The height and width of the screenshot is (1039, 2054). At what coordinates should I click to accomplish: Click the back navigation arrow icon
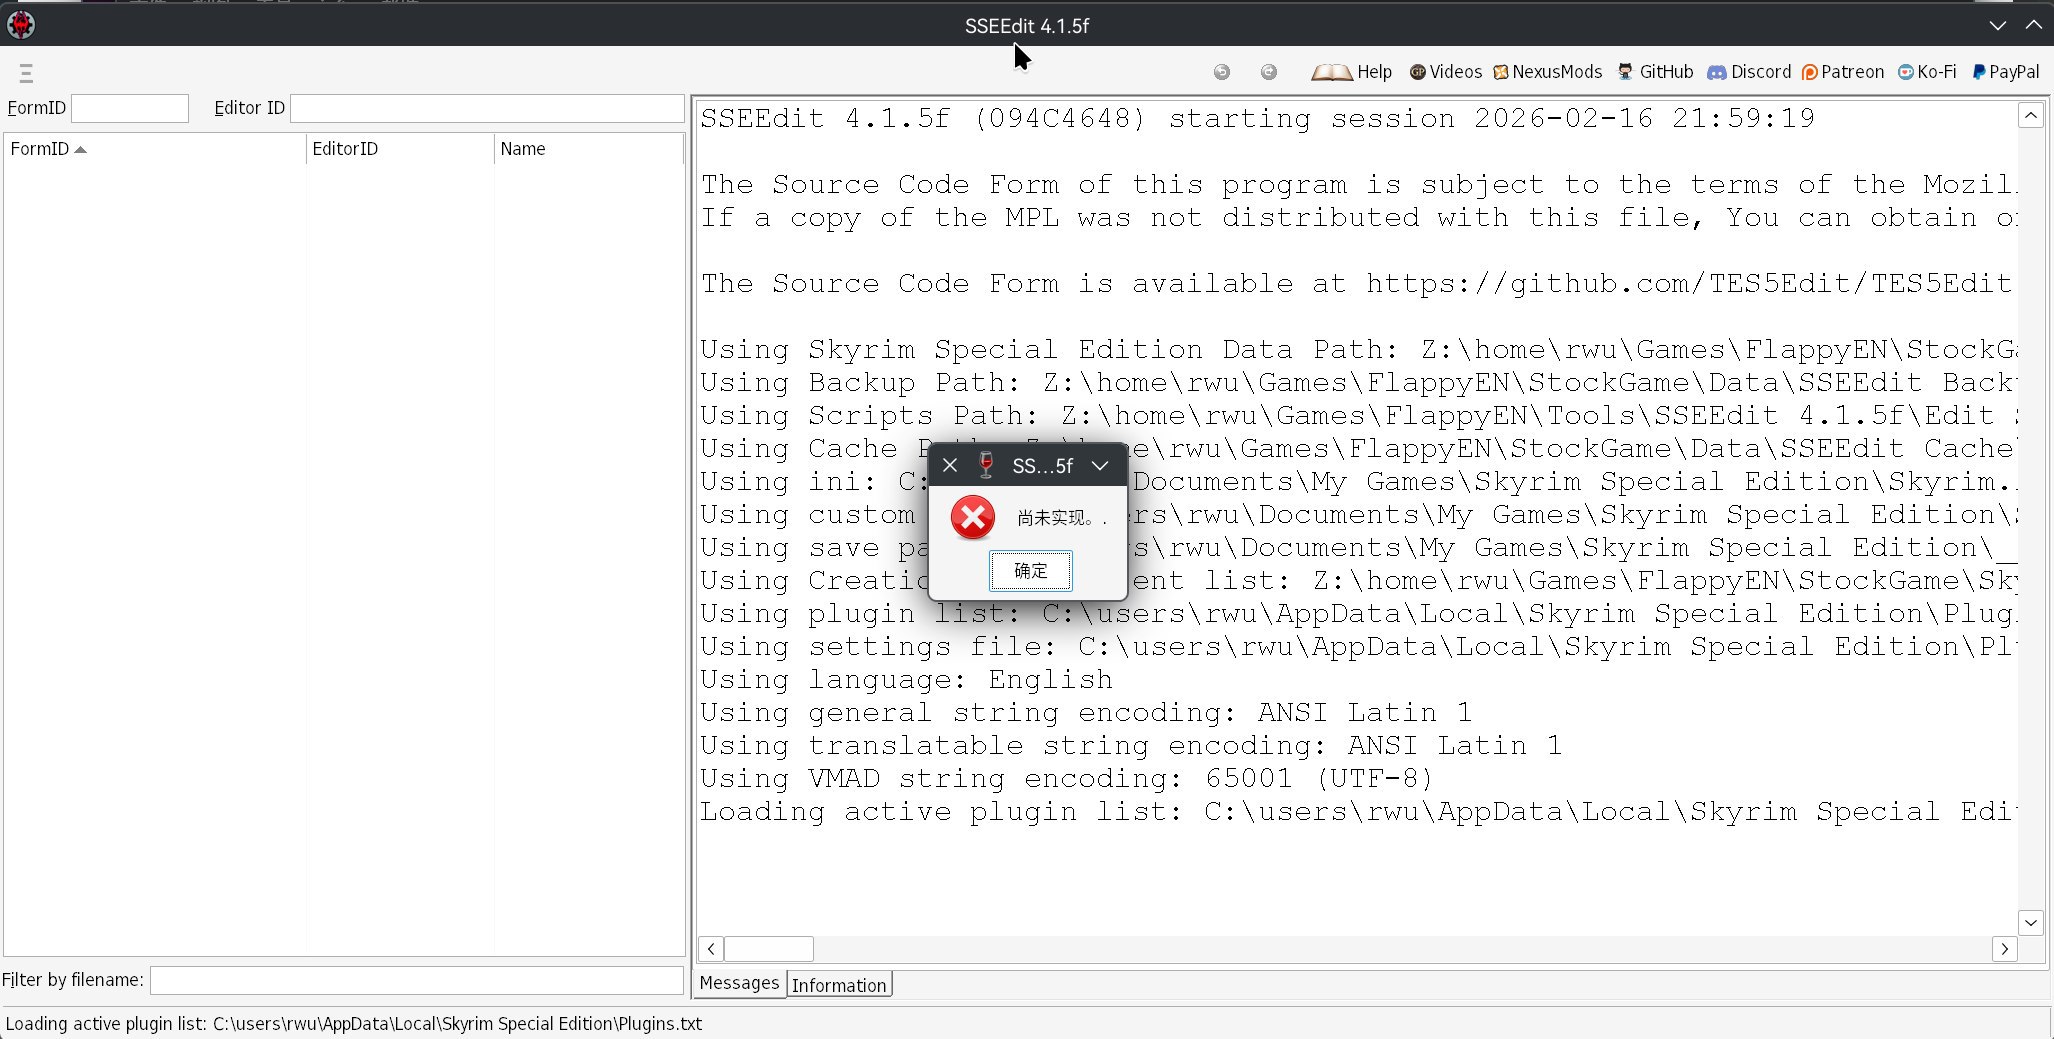pyautogui.click(x=1221, y=72)
